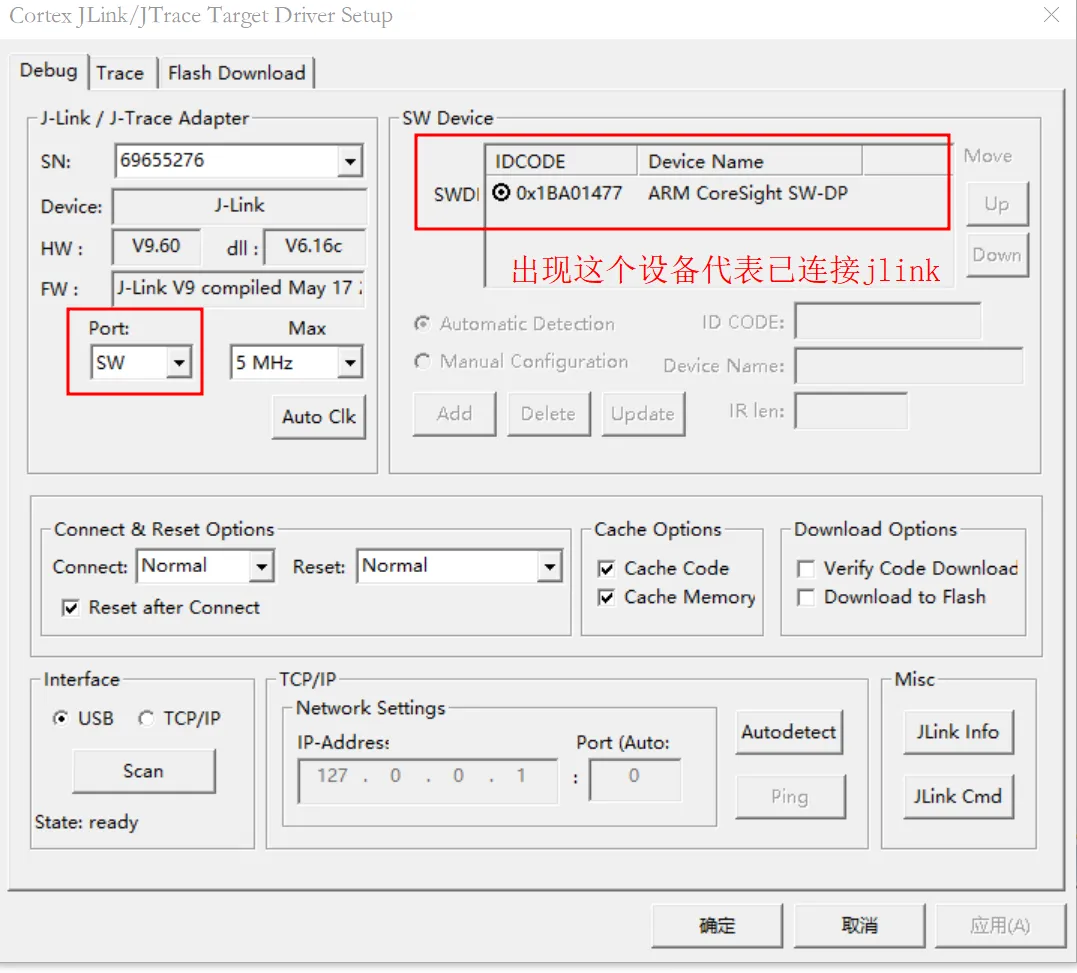Select Manual Configuration radio button
The image size is (1077, 973).
tap(422, 361)
